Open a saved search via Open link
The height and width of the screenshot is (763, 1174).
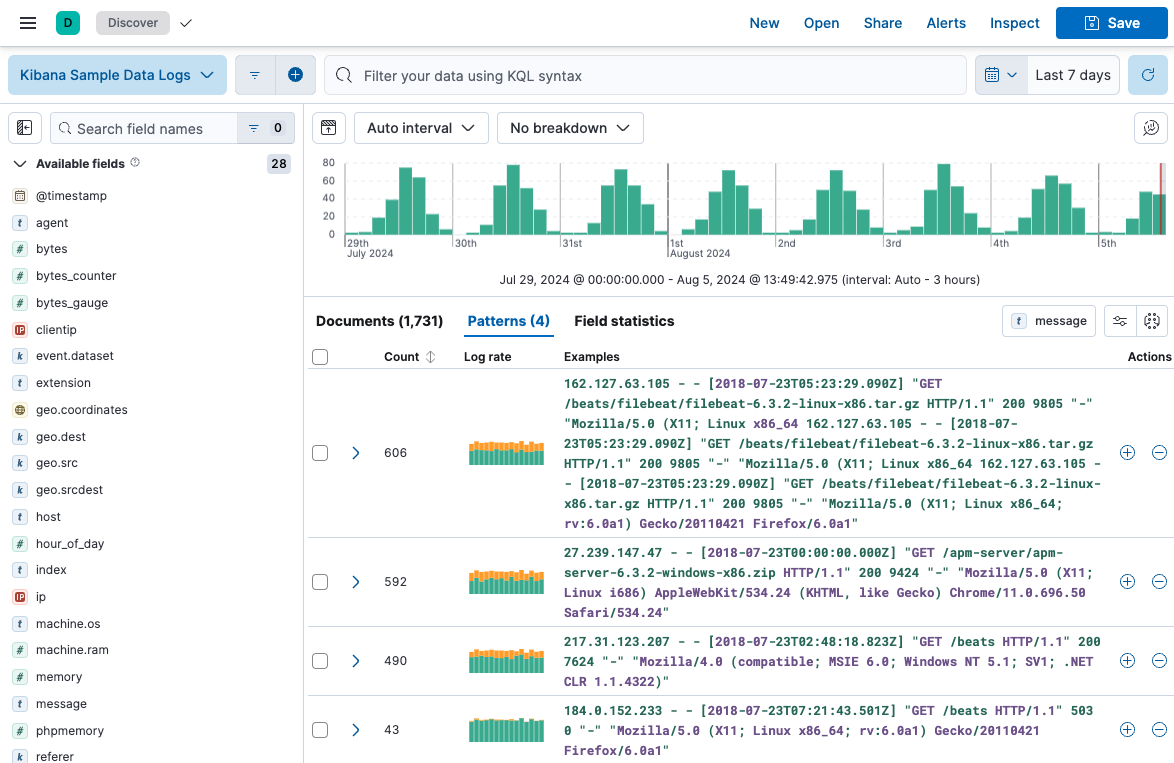click(821, 23)
